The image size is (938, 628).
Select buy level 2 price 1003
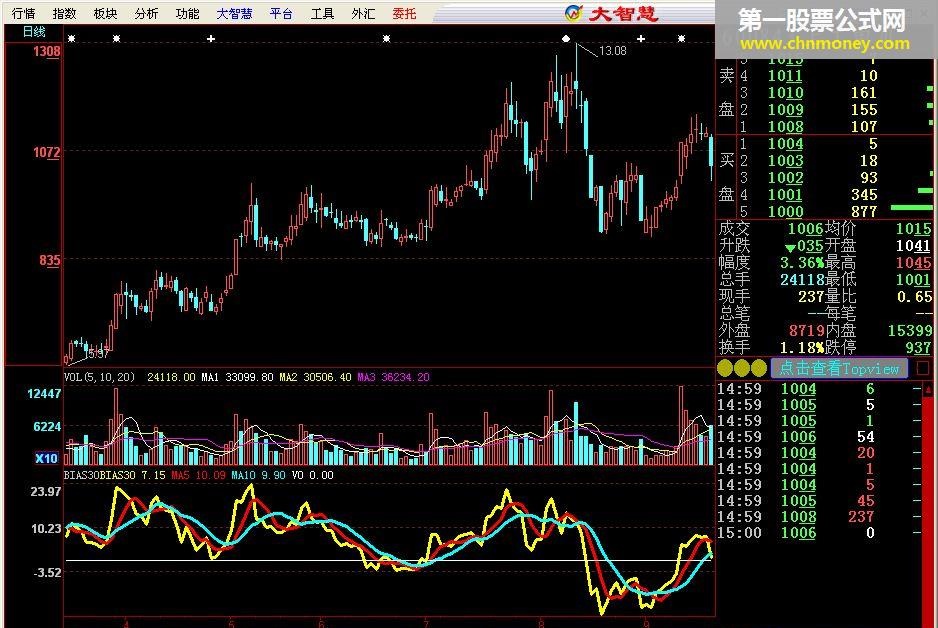785,161
